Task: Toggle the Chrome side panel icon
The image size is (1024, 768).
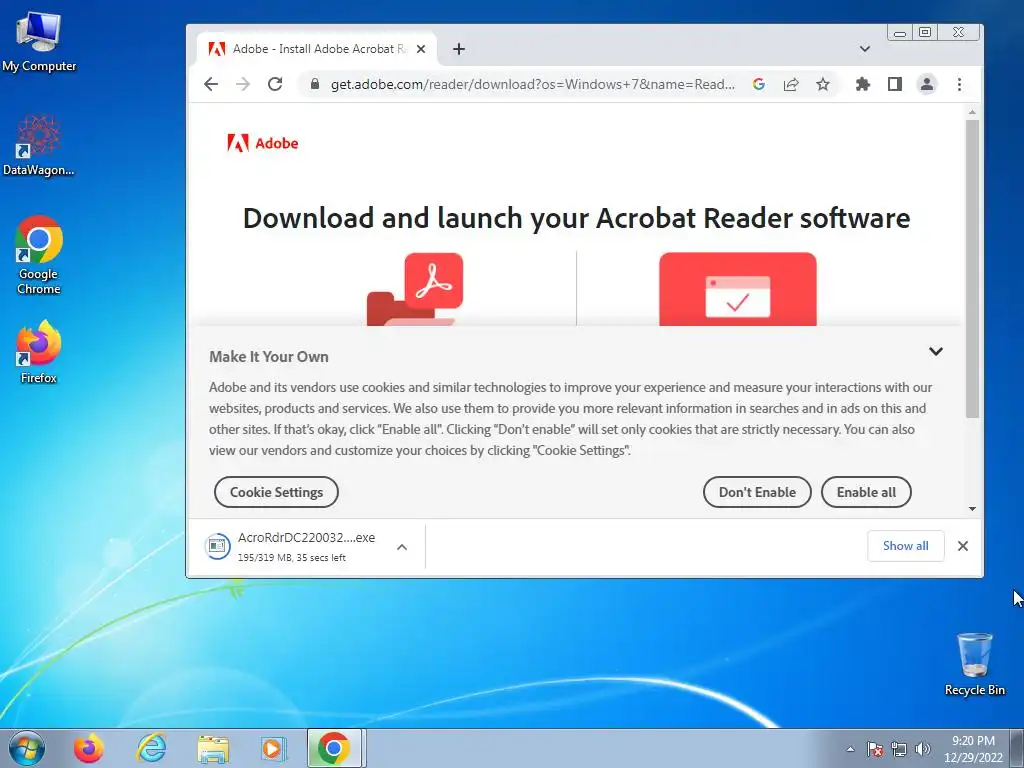Action: coord(895,84)
